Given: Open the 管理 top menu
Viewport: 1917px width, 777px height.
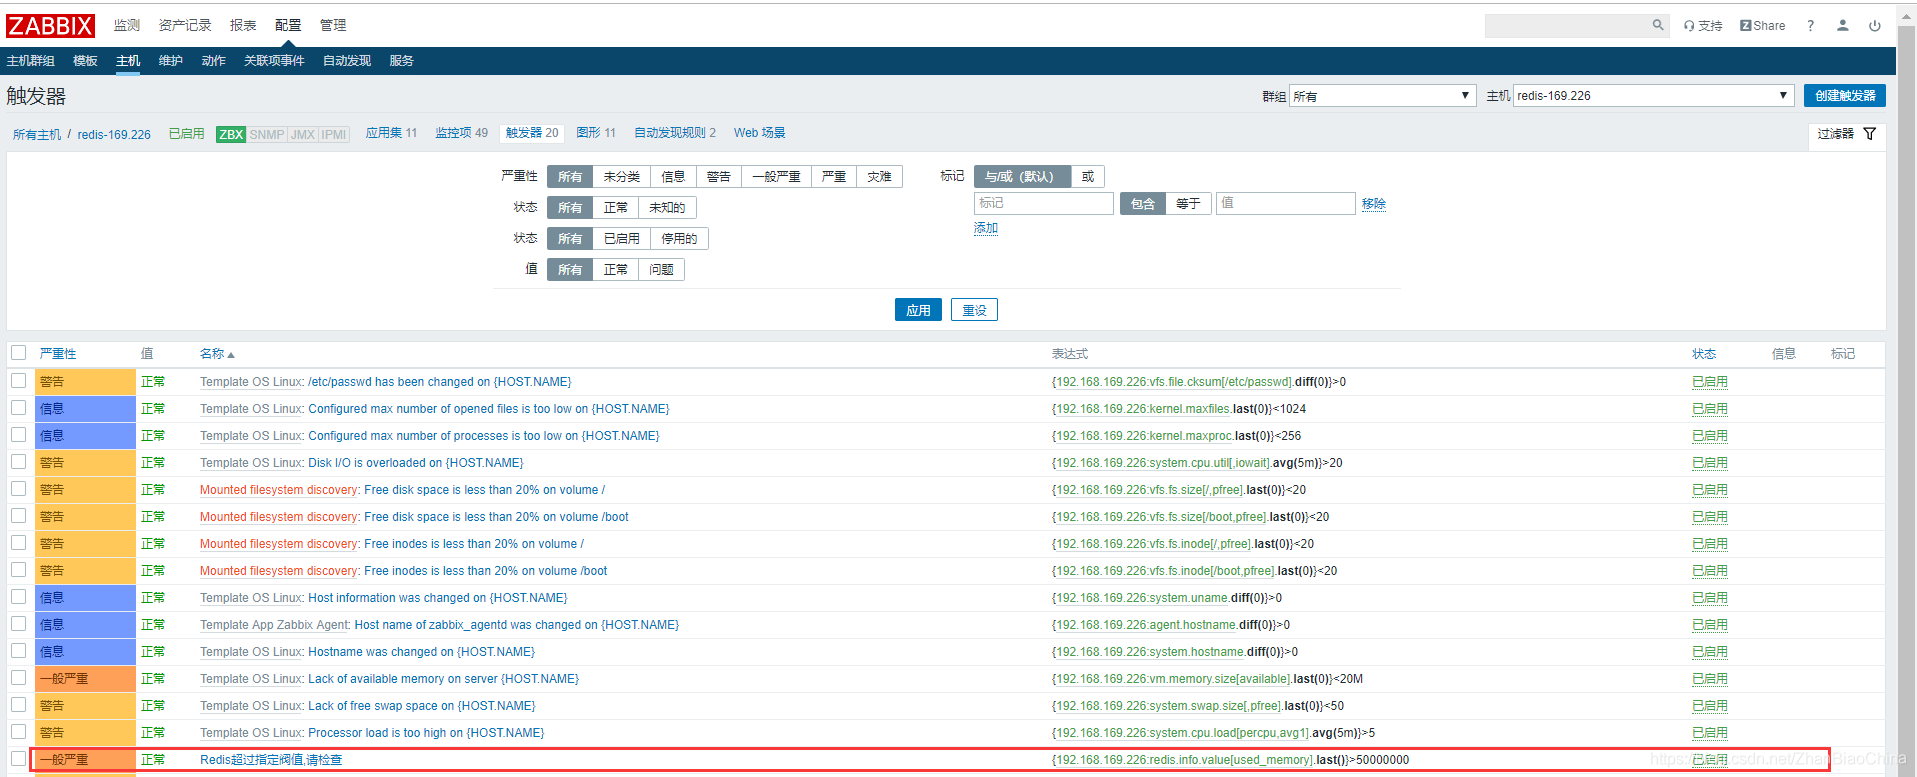Looking at the screenshot, I should coord(333,25).
